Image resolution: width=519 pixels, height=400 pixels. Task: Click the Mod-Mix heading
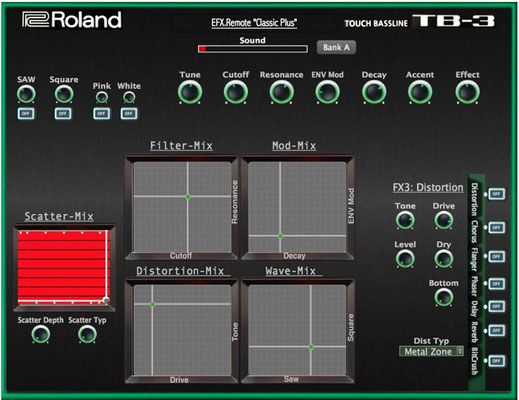tap(294, 146)
